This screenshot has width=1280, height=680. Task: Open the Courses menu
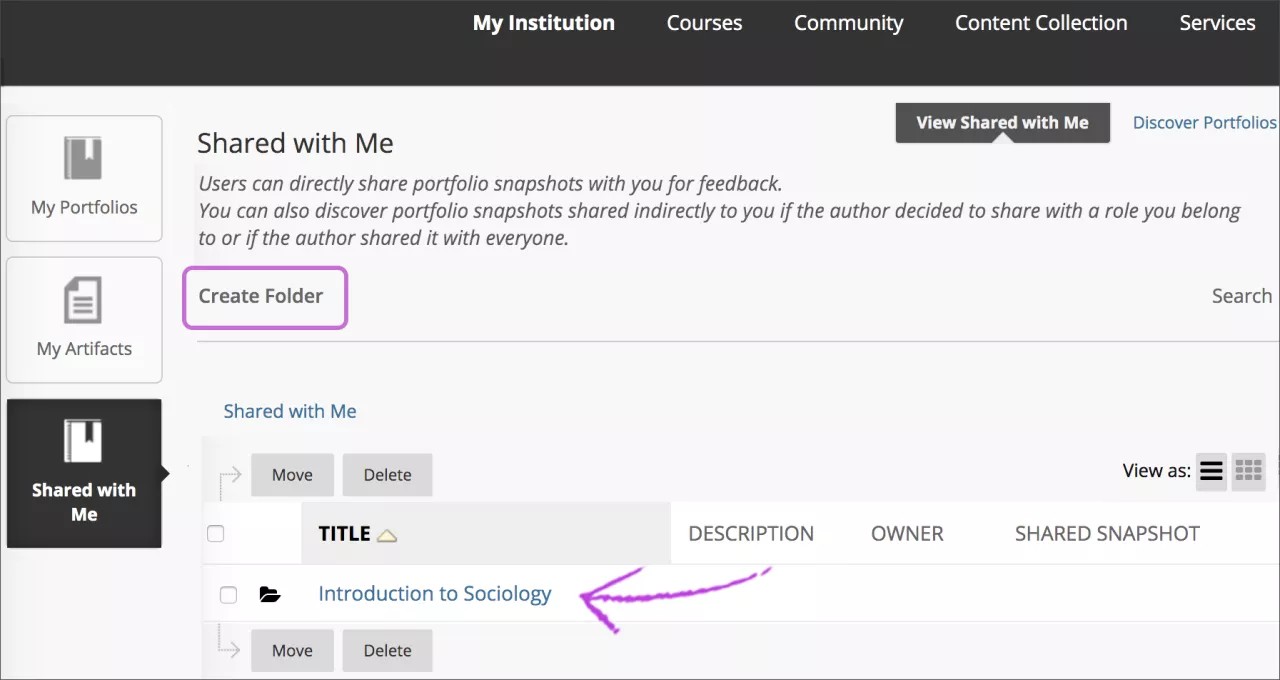pyautogui.click(x=704, y=22)
